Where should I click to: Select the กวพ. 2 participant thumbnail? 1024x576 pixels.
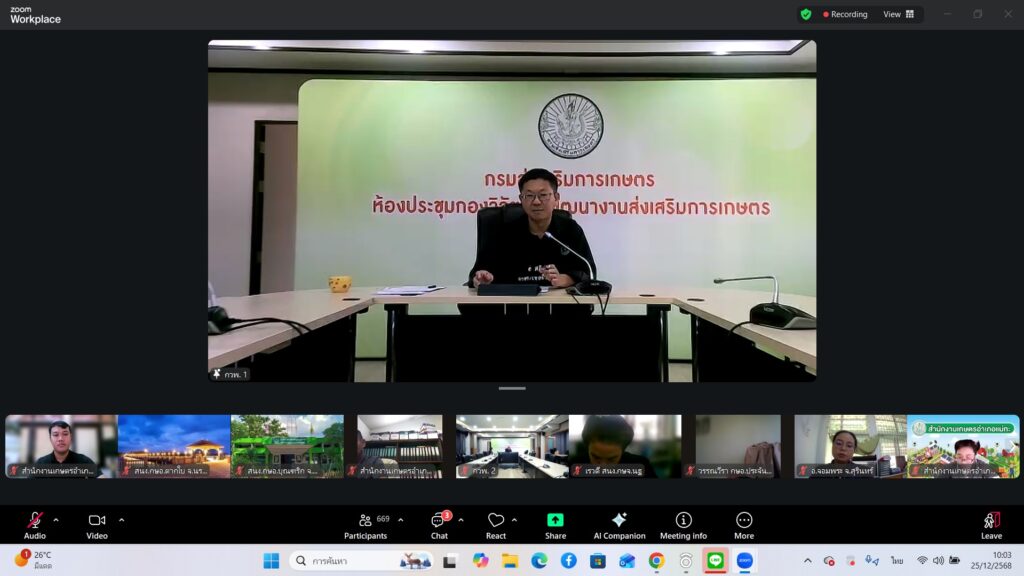tap(512, 446)
